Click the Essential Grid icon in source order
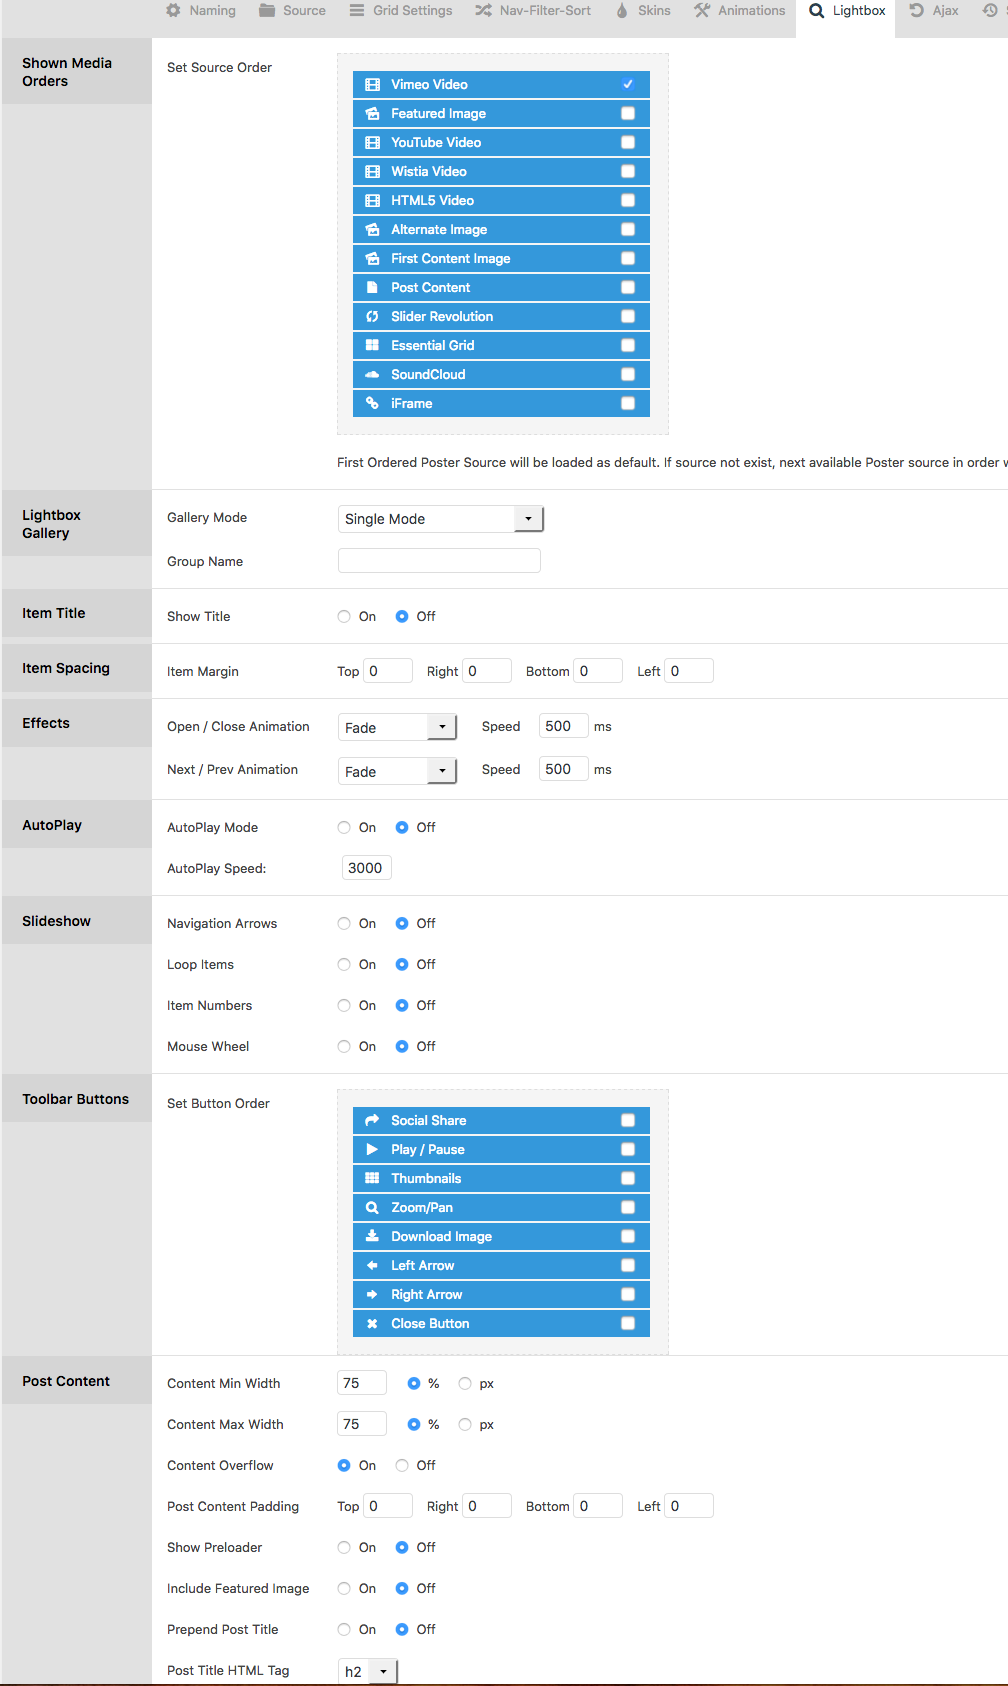This screenshot has height=1686, width=1008. point(372,346)
